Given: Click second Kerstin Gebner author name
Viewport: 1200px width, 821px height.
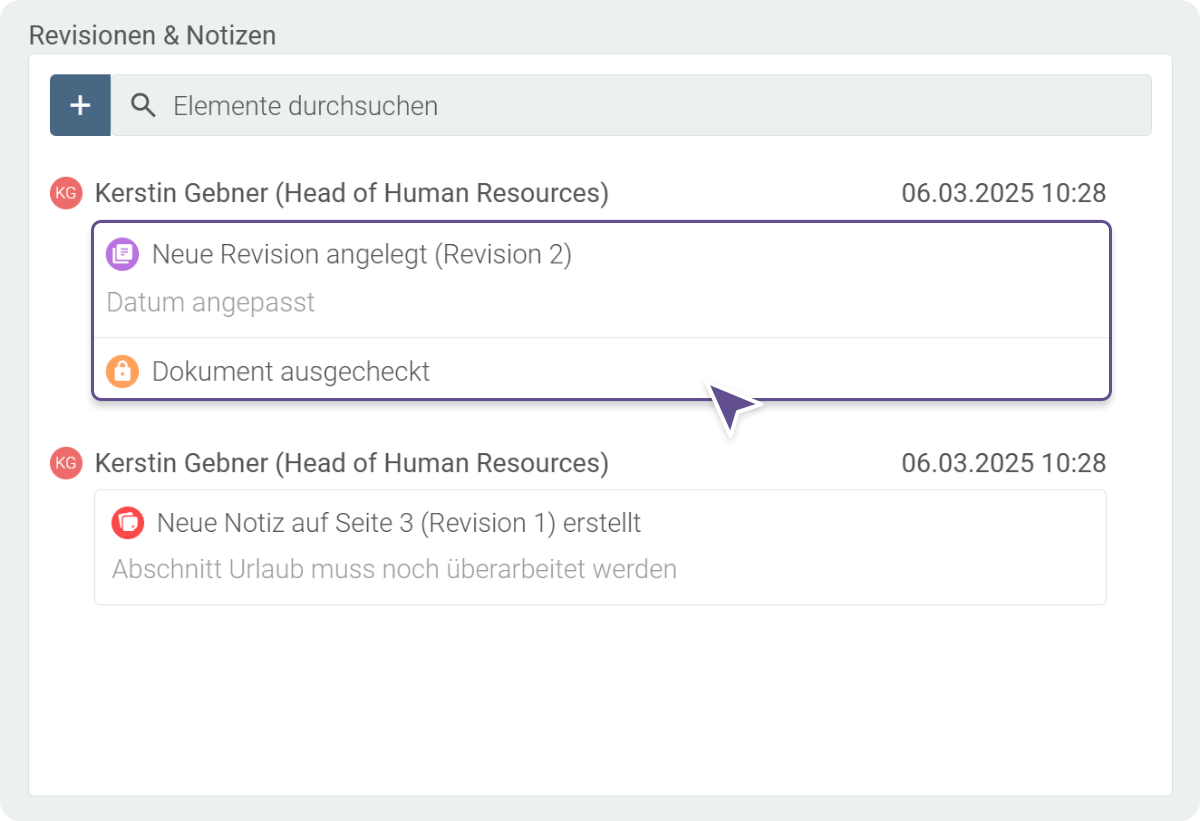Looking at the screenshot, I should click(351, 463).
